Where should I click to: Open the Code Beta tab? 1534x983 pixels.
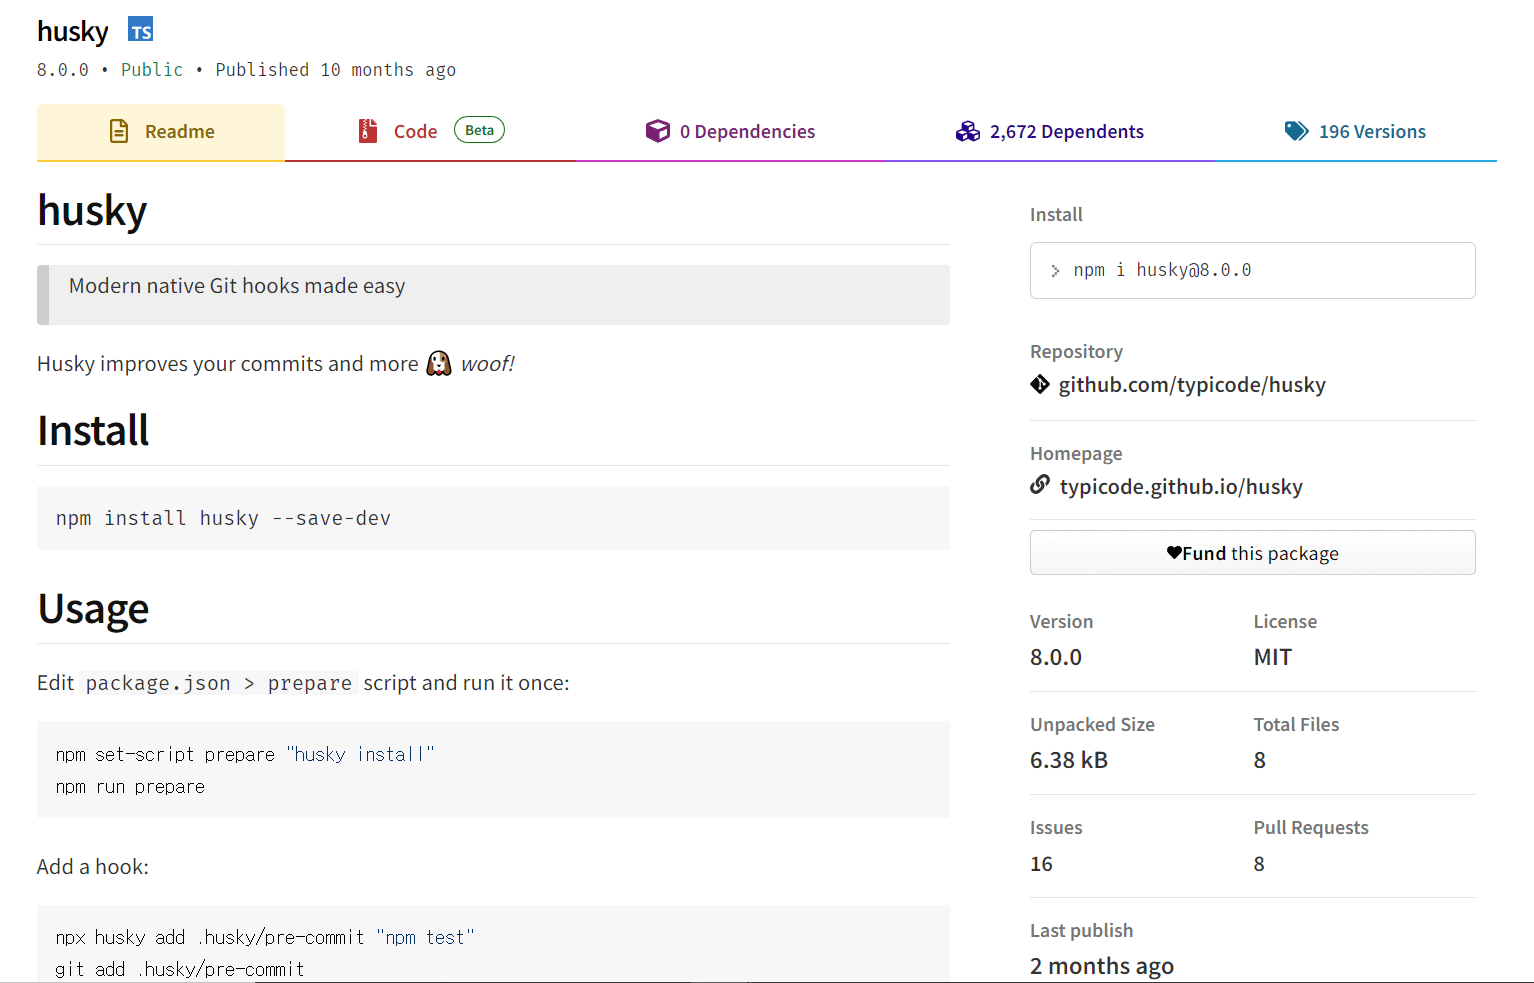pos(415,131)
